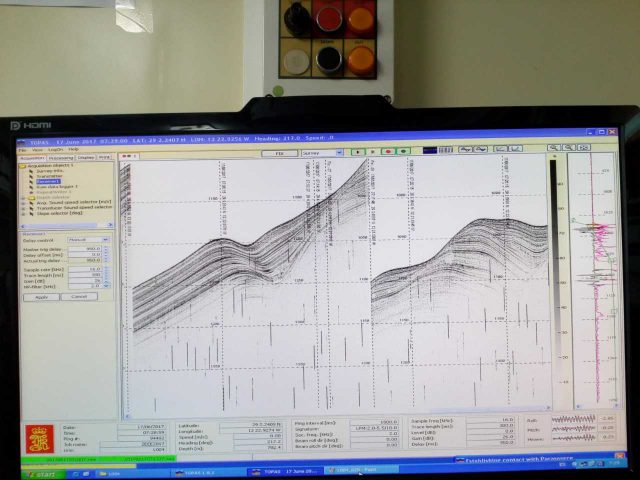This screenshot has height=480, width=640.
Task: Open the File menu
Action: 23,149
